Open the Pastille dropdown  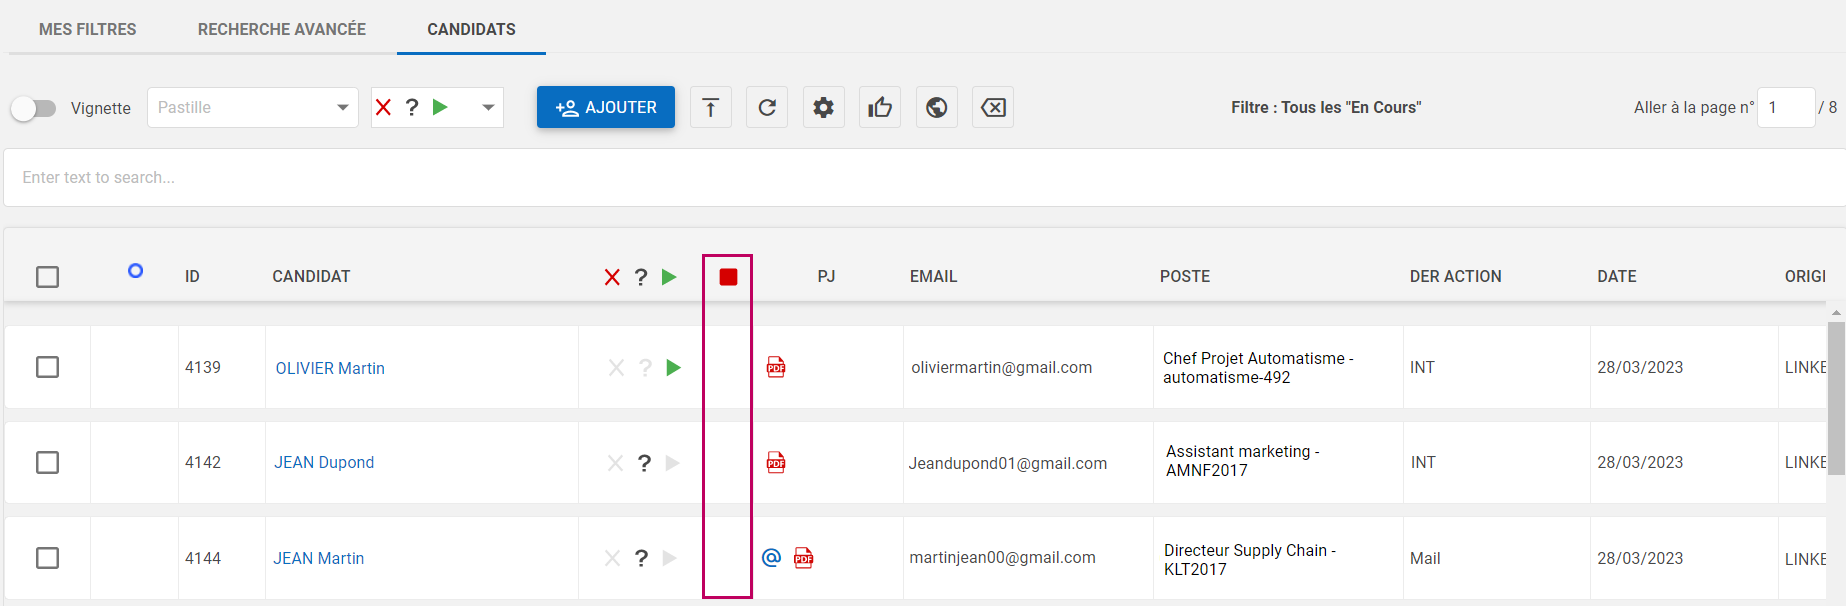[252, 108]
